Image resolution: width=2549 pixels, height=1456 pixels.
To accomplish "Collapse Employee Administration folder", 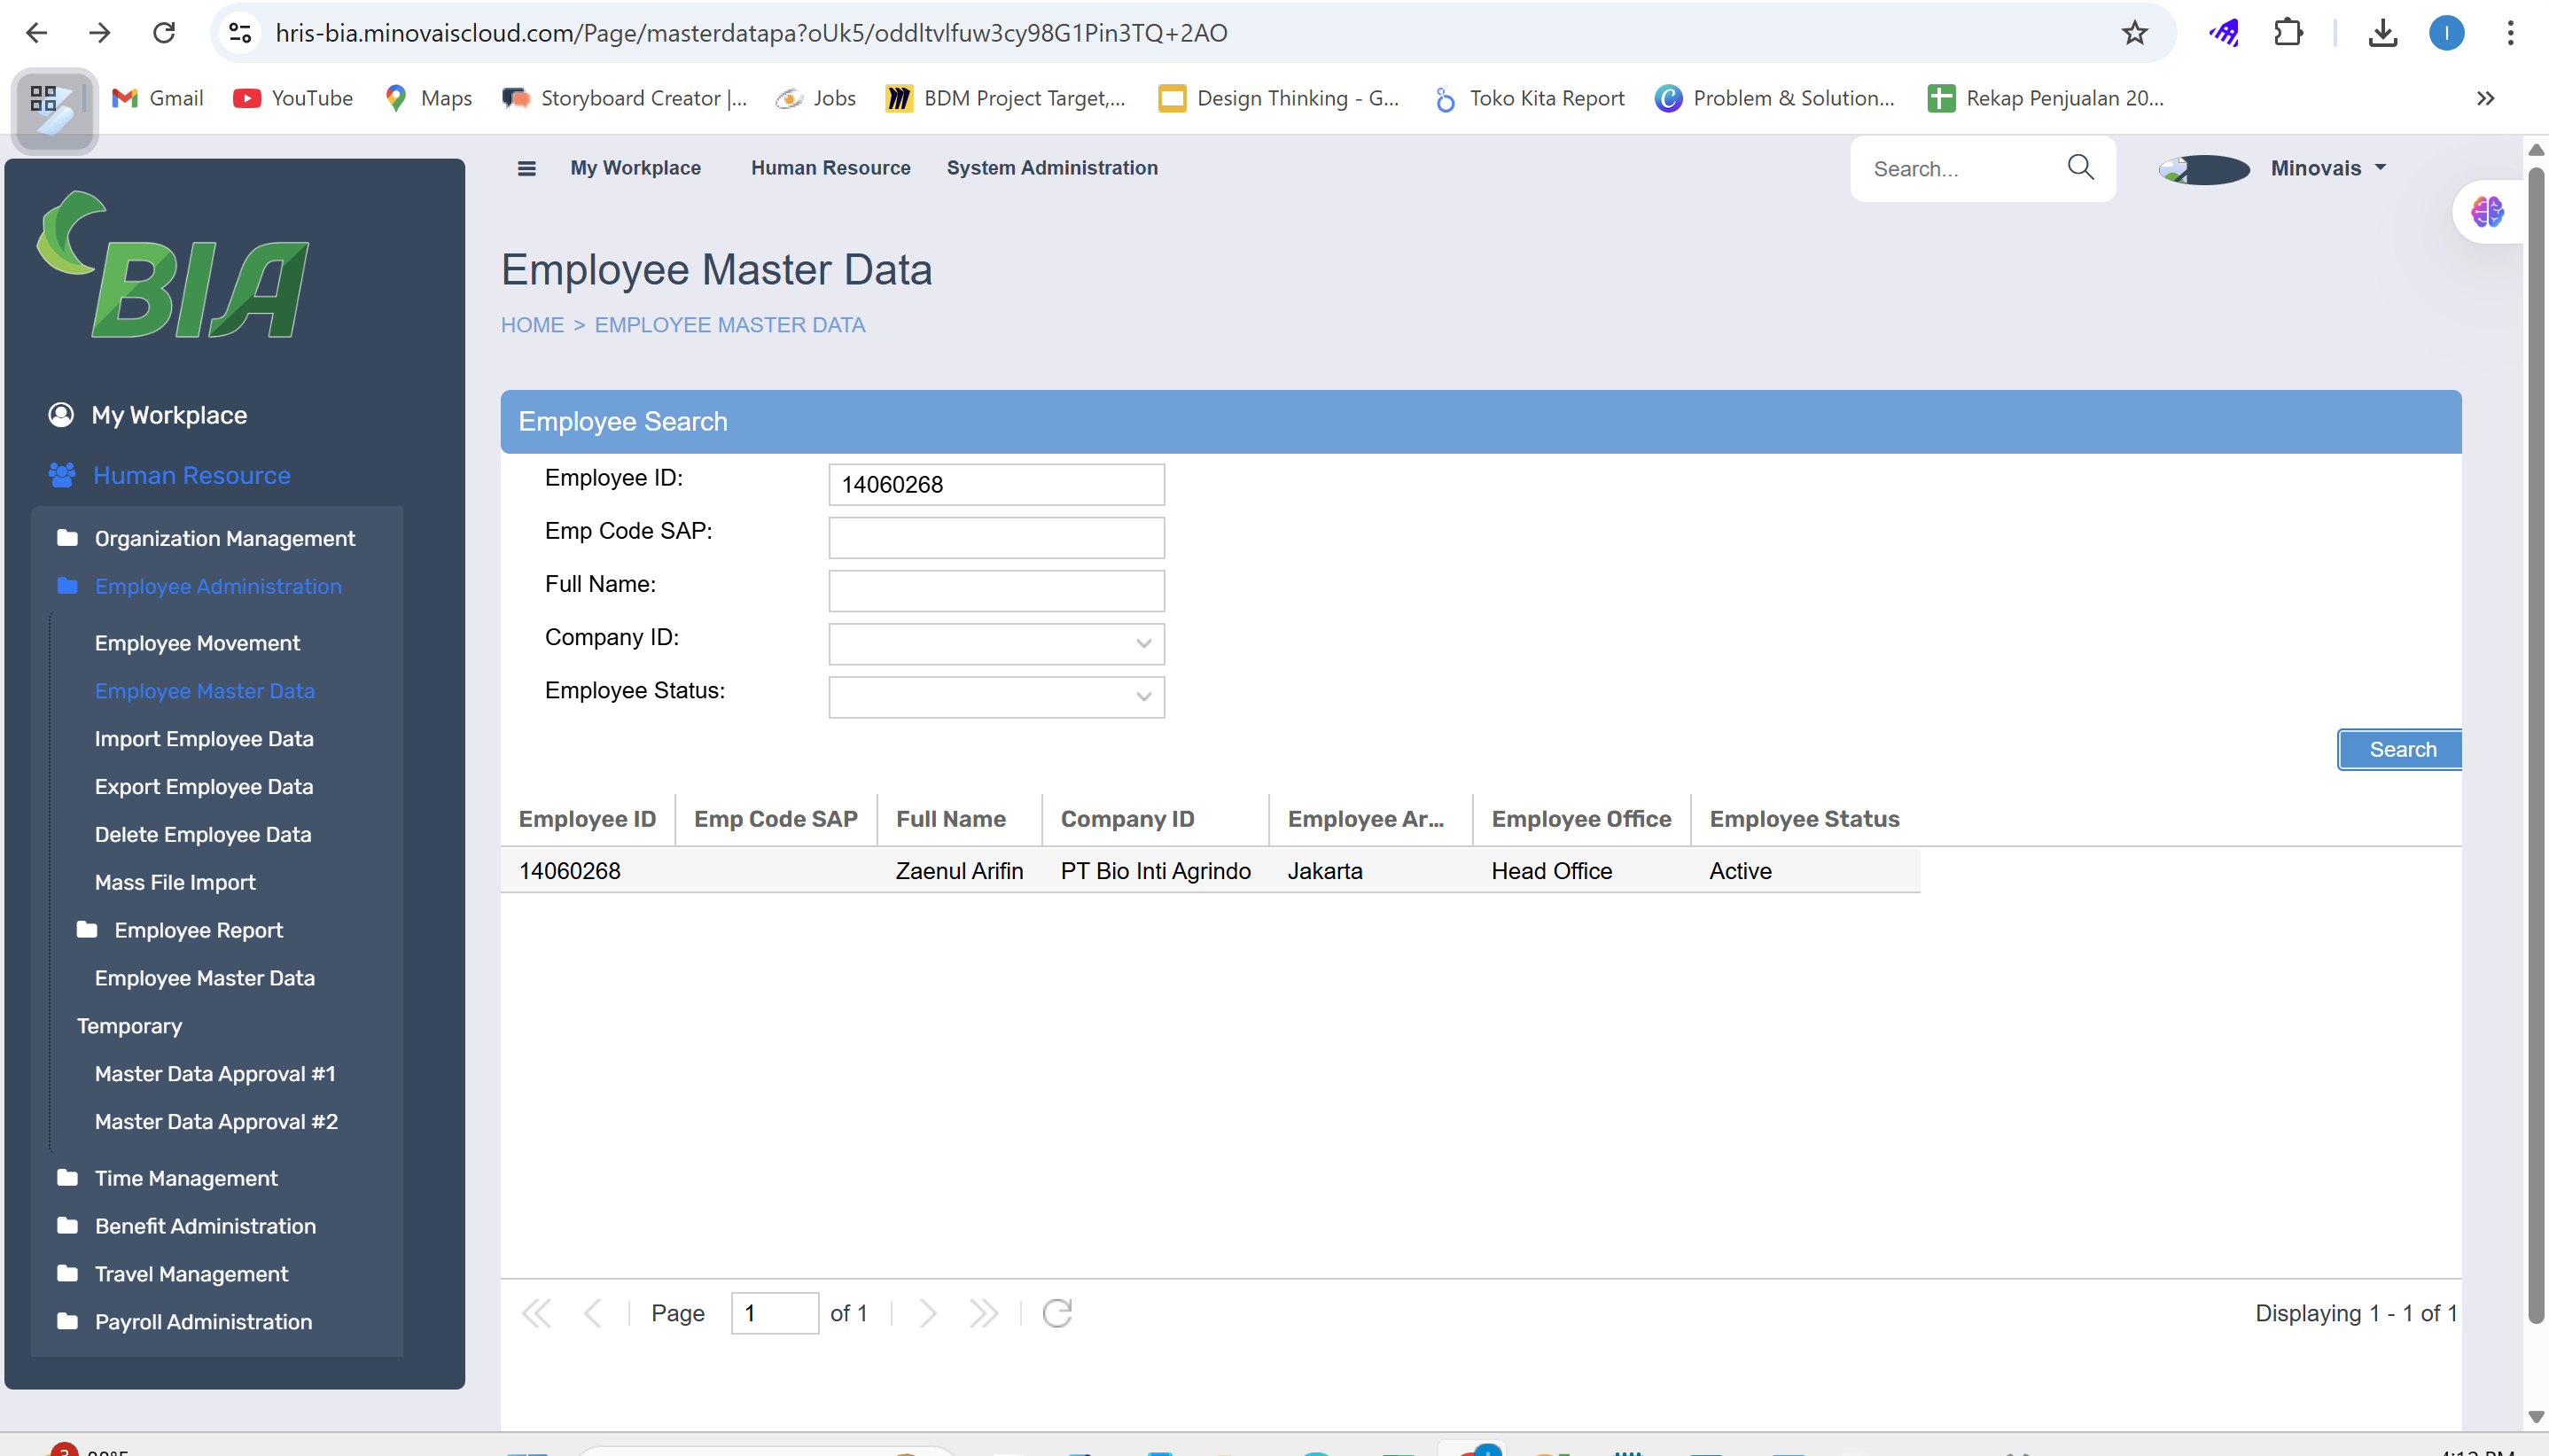I will (x=199, y=586).
